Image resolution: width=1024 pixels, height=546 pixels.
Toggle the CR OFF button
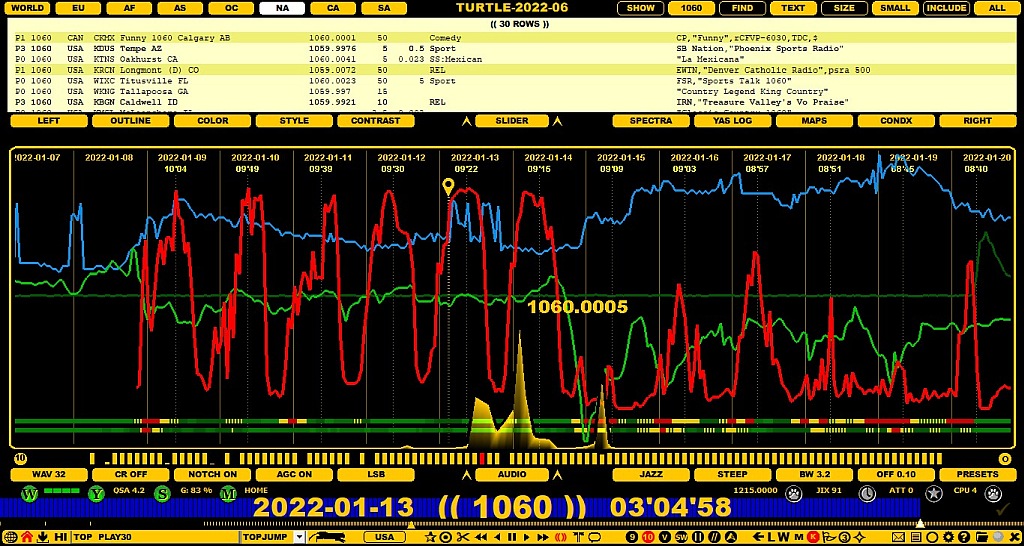click(x=131, y=474)
